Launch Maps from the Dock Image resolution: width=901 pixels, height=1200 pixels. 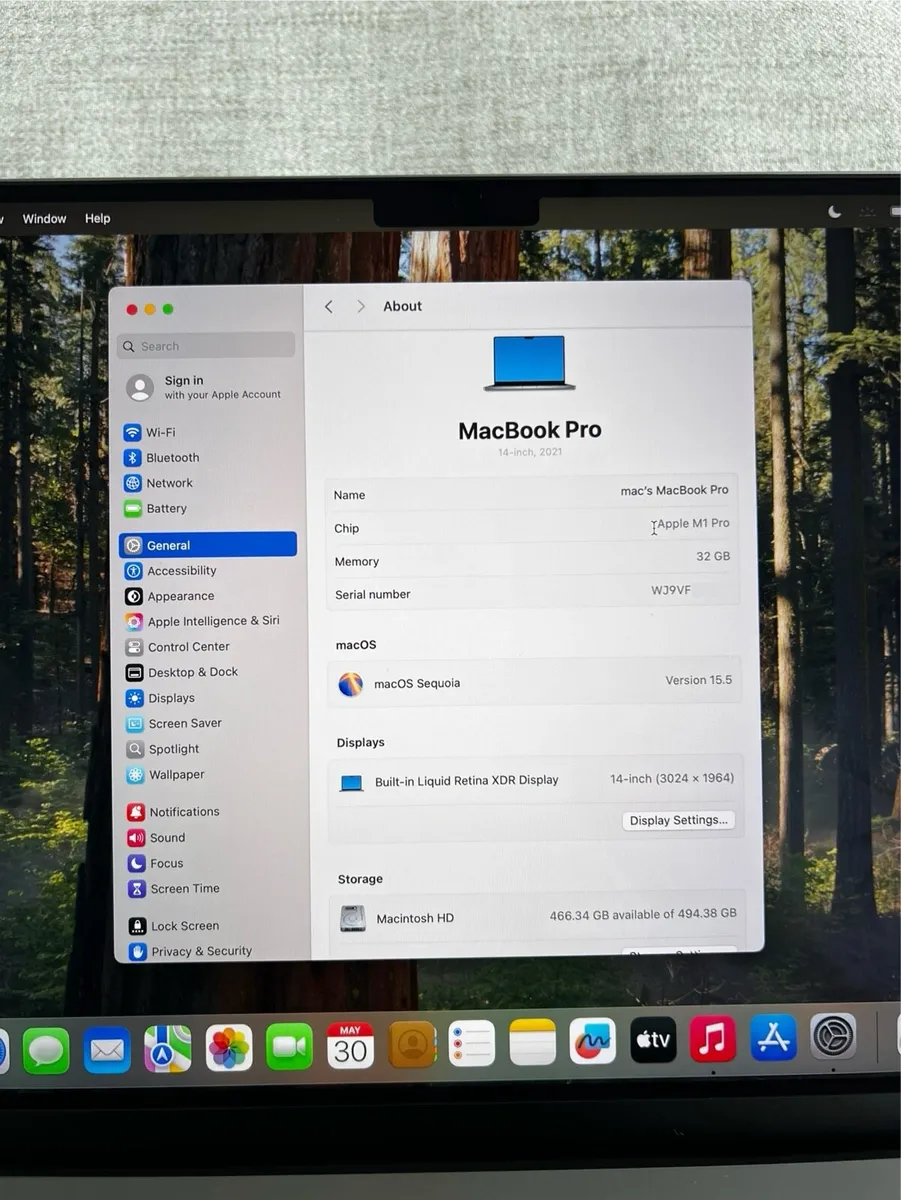(x=168, y=1049)
